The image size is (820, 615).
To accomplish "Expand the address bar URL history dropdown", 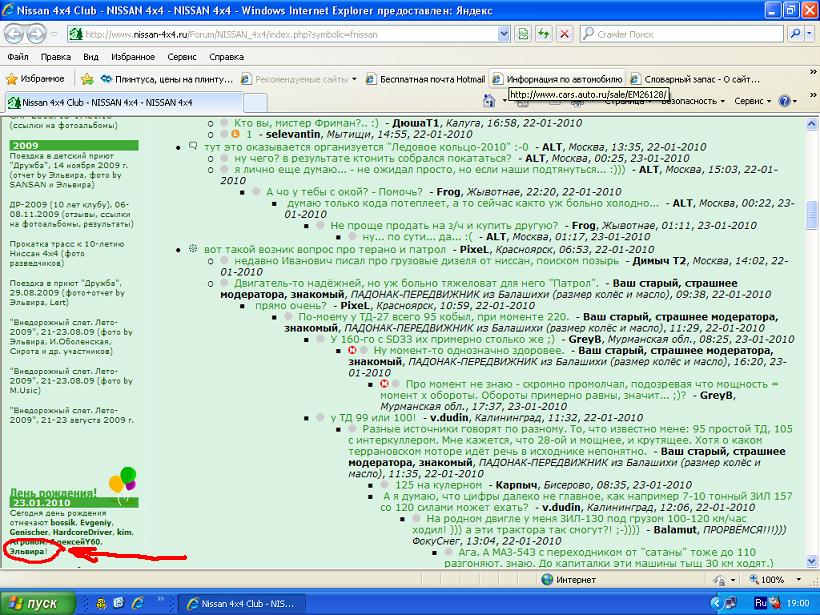I will pyautogui.click(x=504, y=35).
